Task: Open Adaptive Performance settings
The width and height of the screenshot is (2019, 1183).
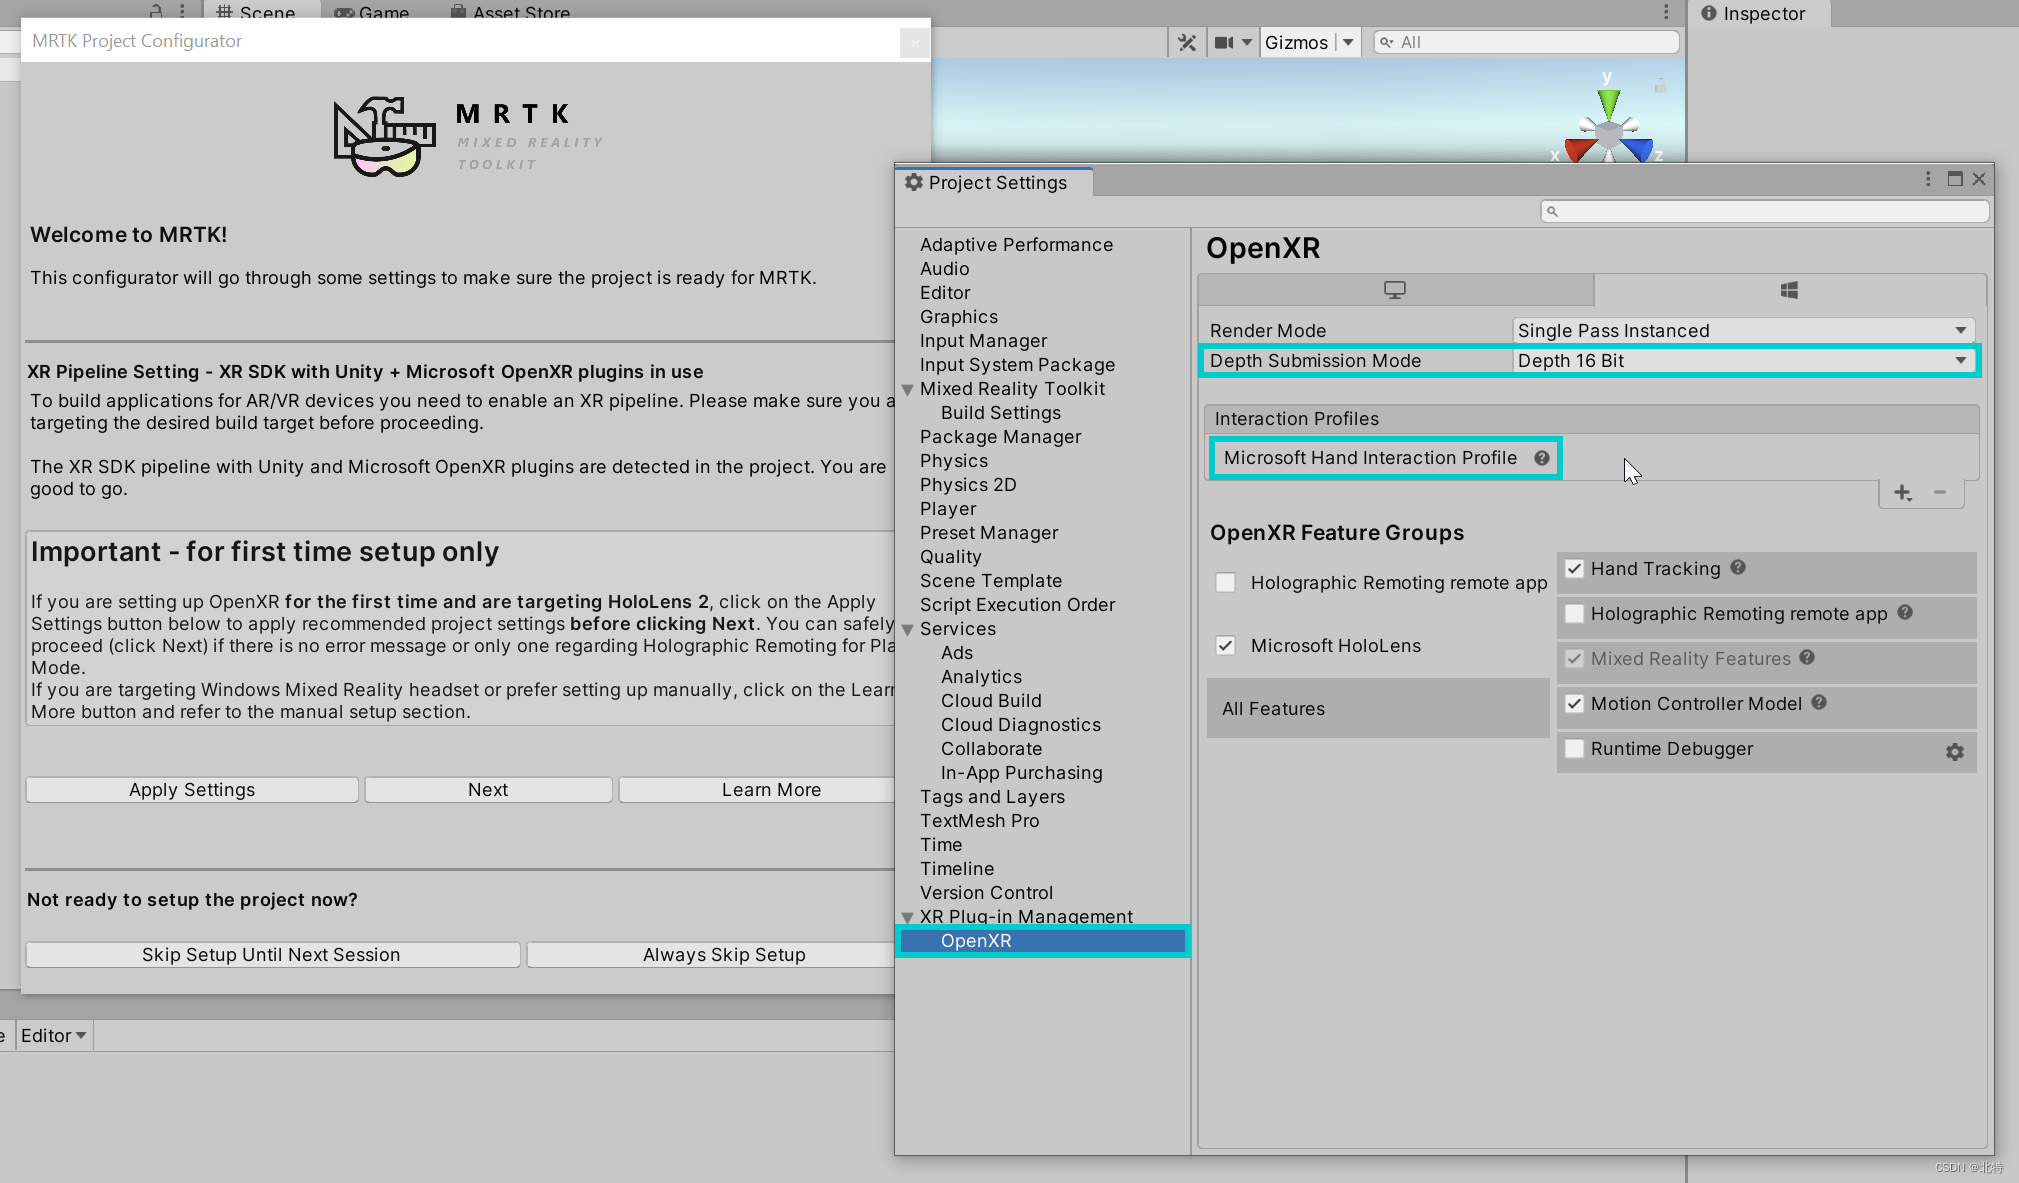Action: pyautogui.click(x=1016, y=245)
